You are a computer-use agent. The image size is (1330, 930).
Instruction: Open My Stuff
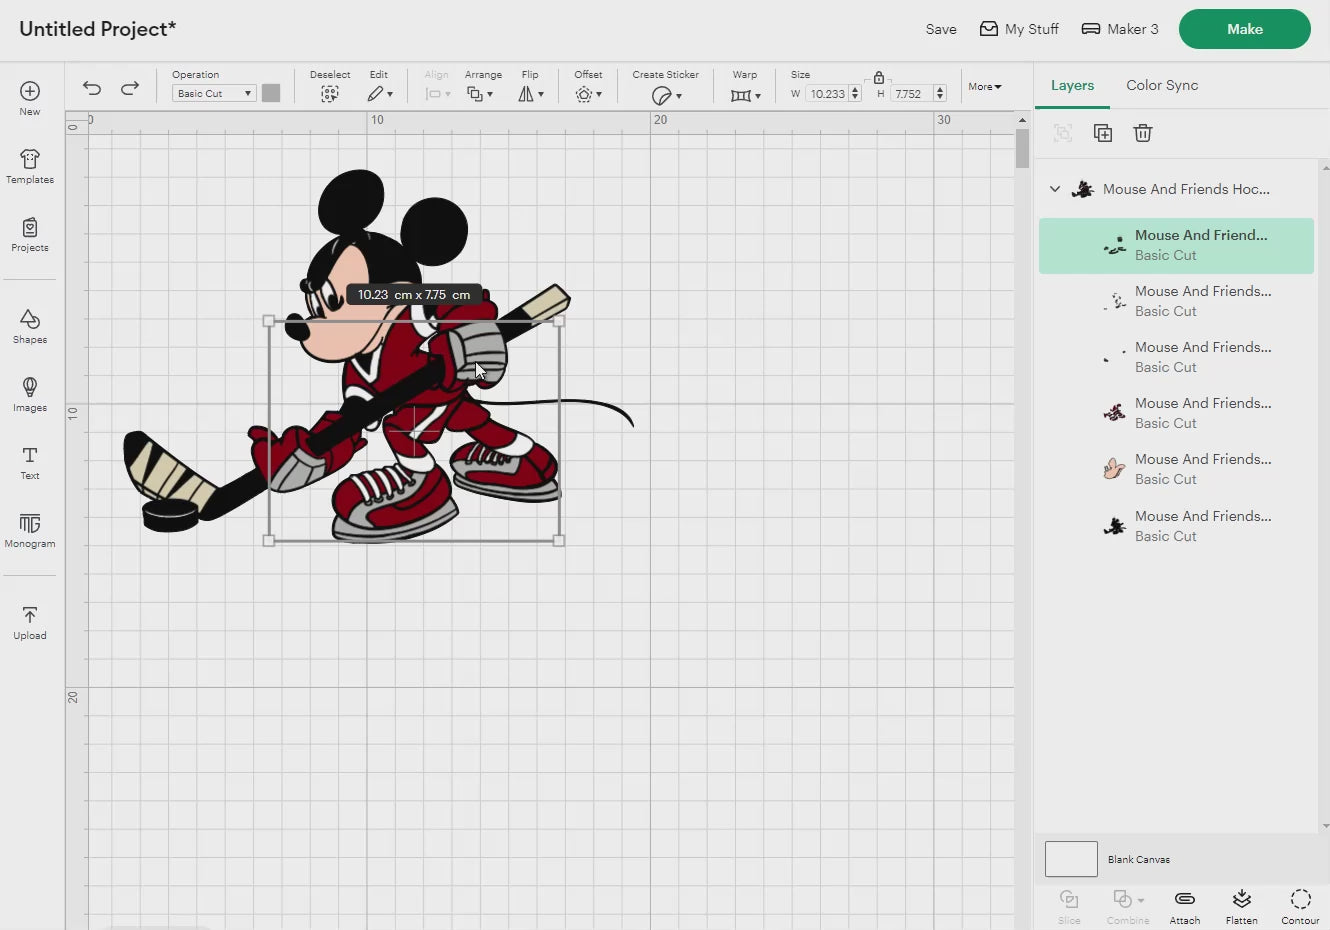1019,29
